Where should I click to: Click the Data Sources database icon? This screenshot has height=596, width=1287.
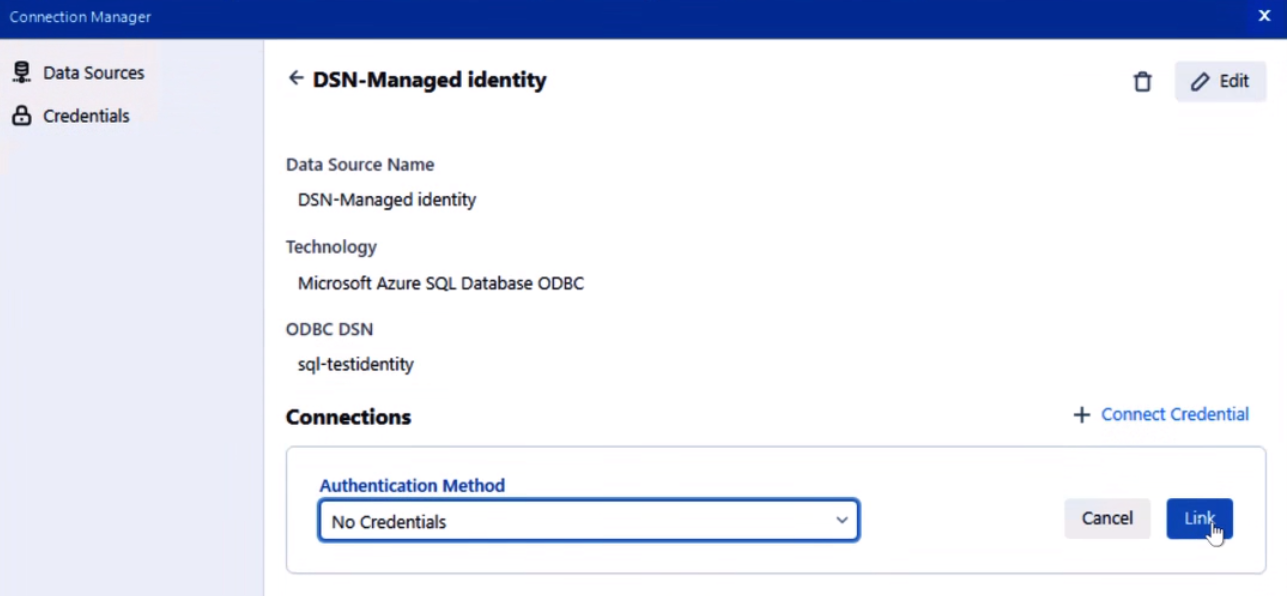(x=21, y=73)
